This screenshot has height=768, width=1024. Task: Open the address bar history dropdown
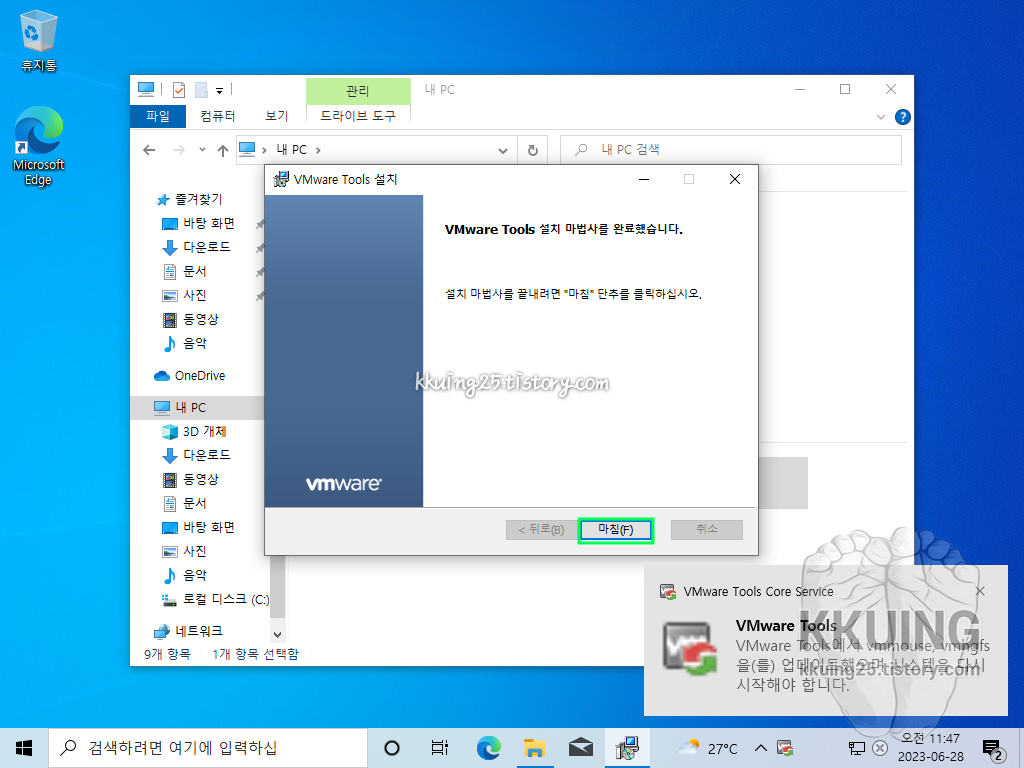point(503,150)
